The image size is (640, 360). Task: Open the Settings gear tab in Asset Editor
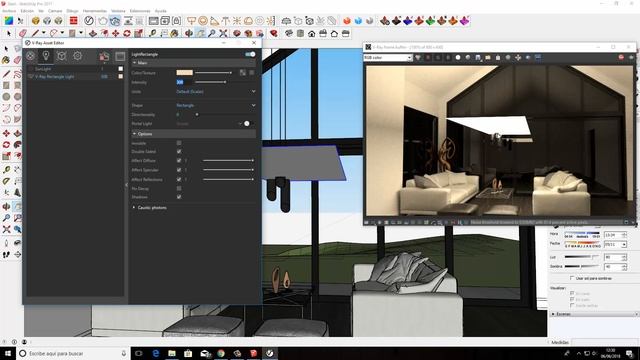[x=78, y=56]
